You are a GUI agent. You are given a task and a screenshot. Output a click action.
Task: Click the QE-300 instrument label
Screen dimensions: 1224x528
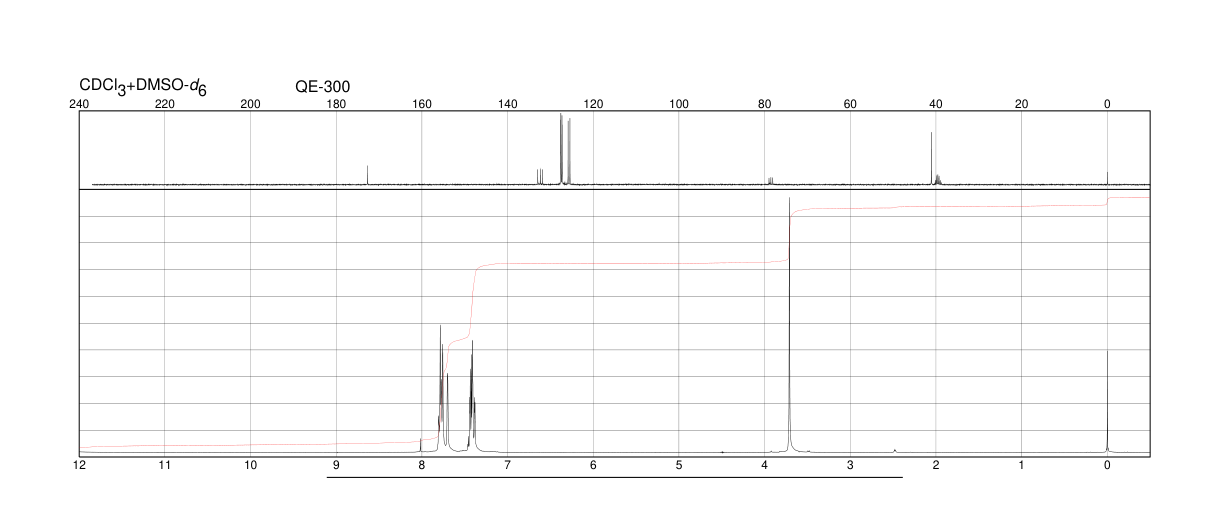(323, 87)
